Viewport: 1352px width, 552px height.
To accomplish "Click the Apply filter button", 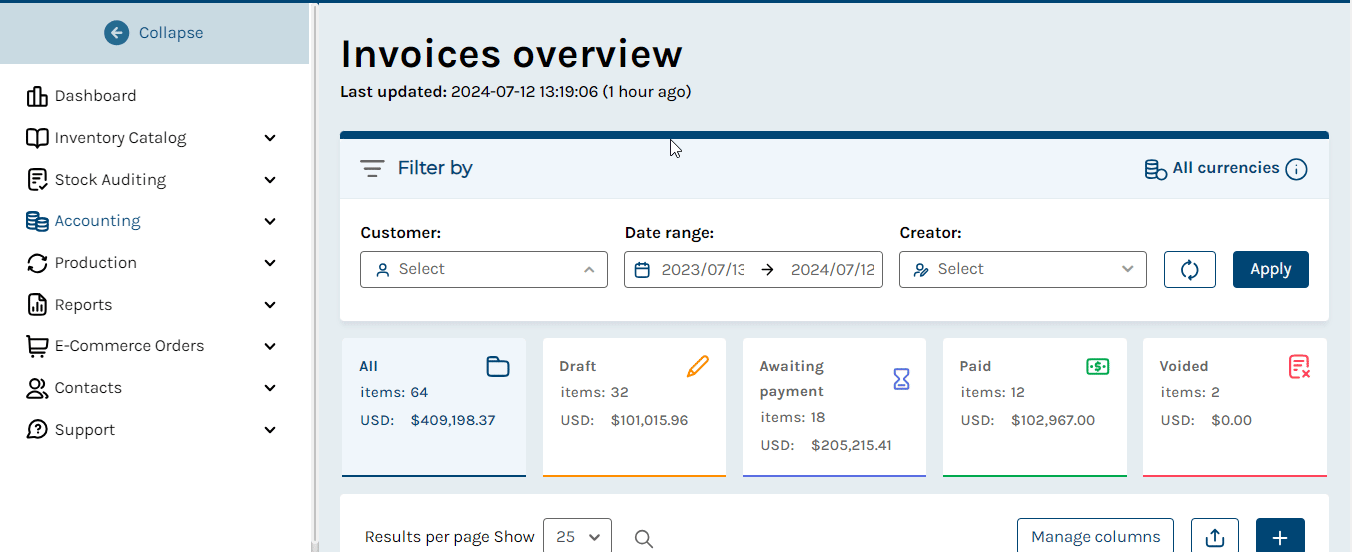I will (1271, 269).
